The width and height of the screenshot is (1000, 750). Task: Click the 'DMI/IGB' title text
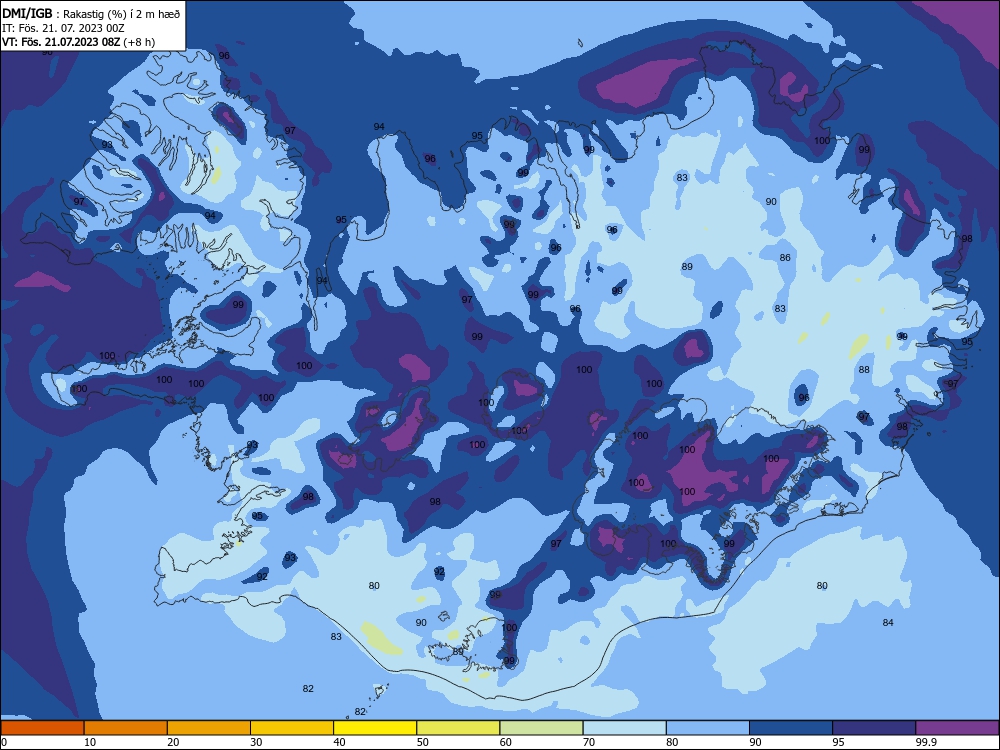[27, 13]
